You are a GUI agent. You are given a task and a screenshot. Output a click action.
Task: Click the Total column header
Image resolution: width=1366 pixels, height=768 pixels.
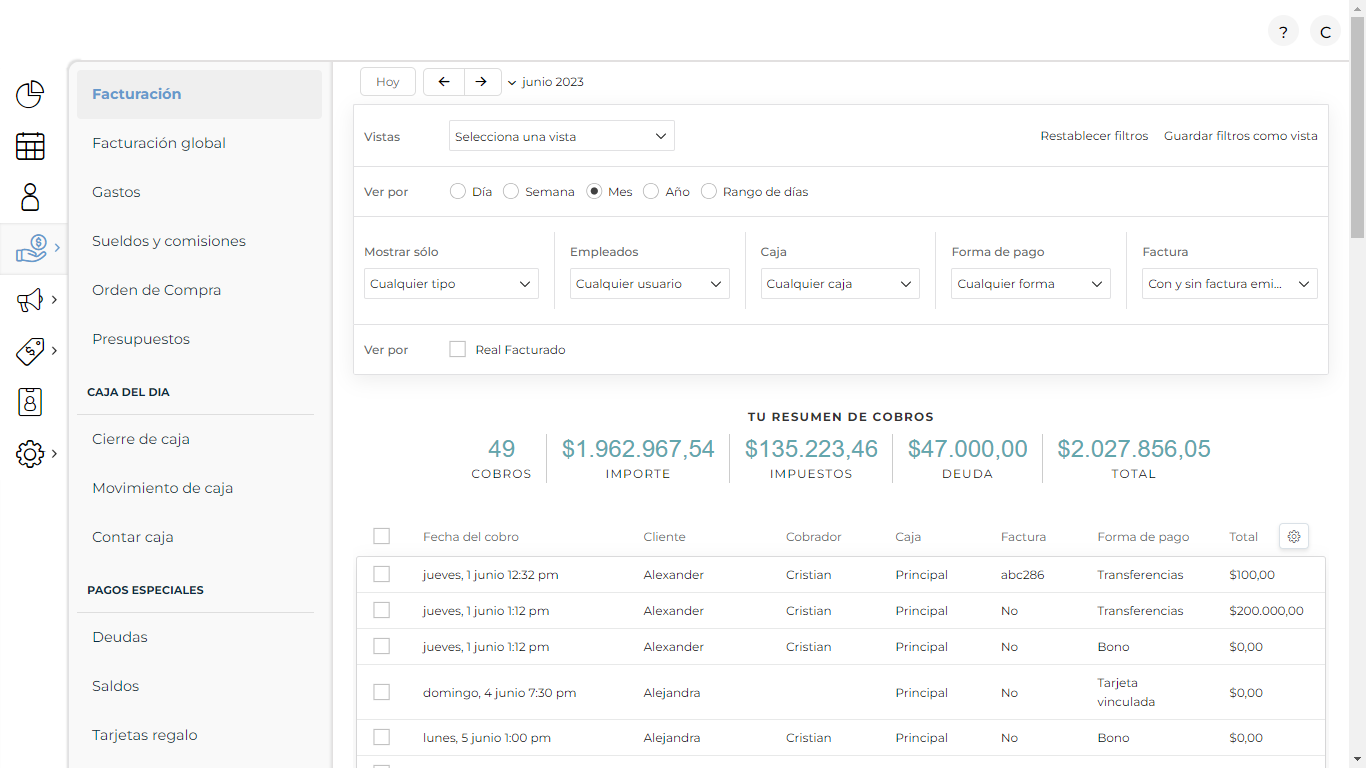coord(1243,537)
